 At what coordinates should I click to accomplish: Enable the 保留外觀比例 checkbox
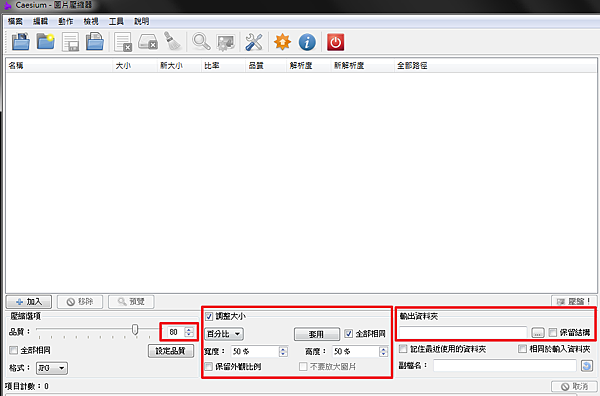pos(209,367)
